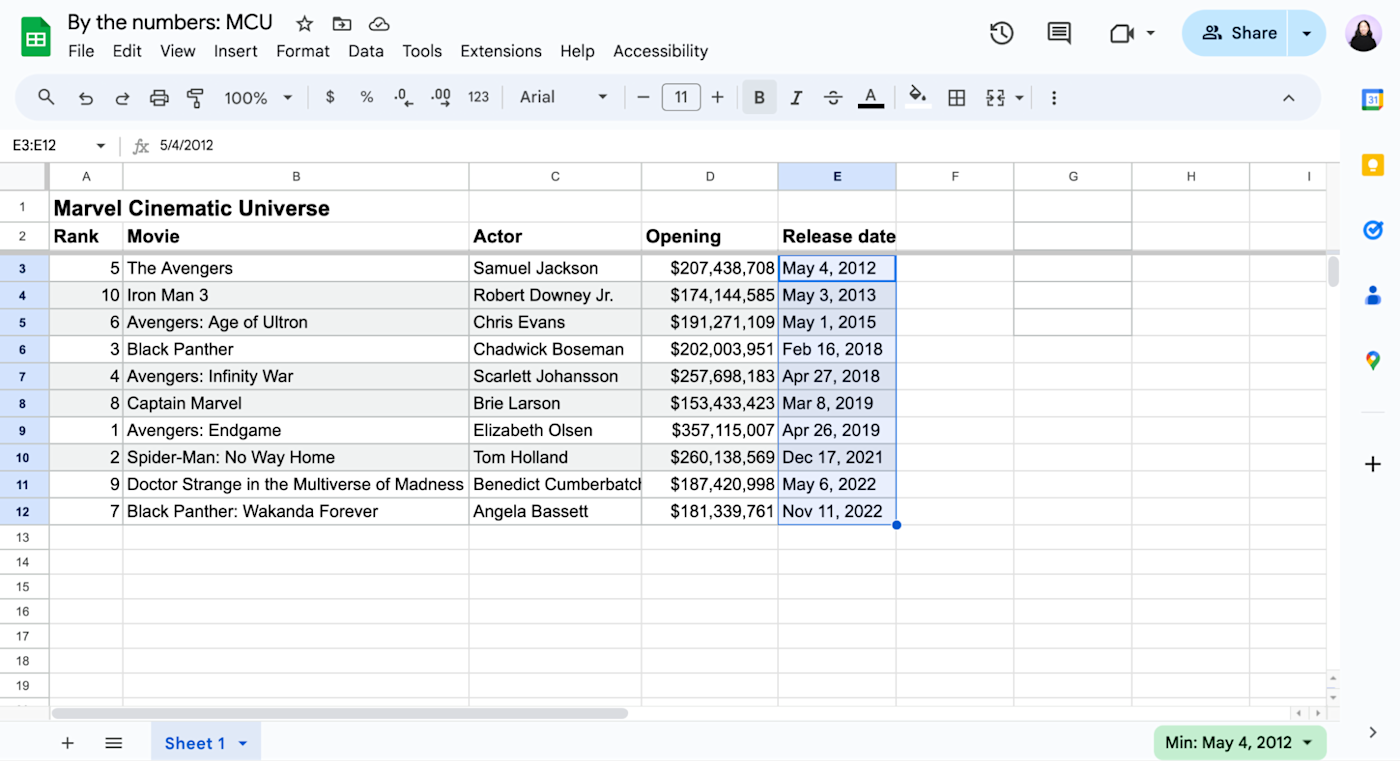
Task: Click the search menus magnifier icon
Action: pos(46,97)
